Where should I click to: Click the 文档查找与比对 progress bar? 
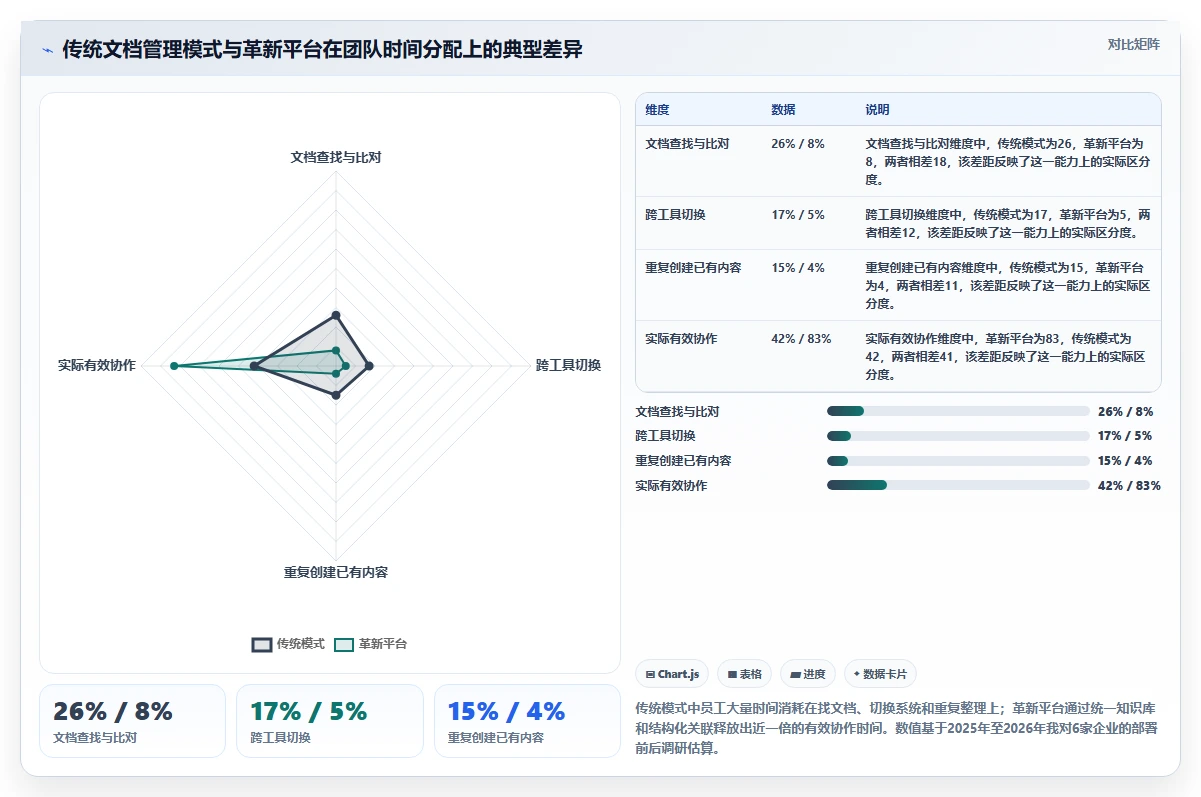click(958, 411)
